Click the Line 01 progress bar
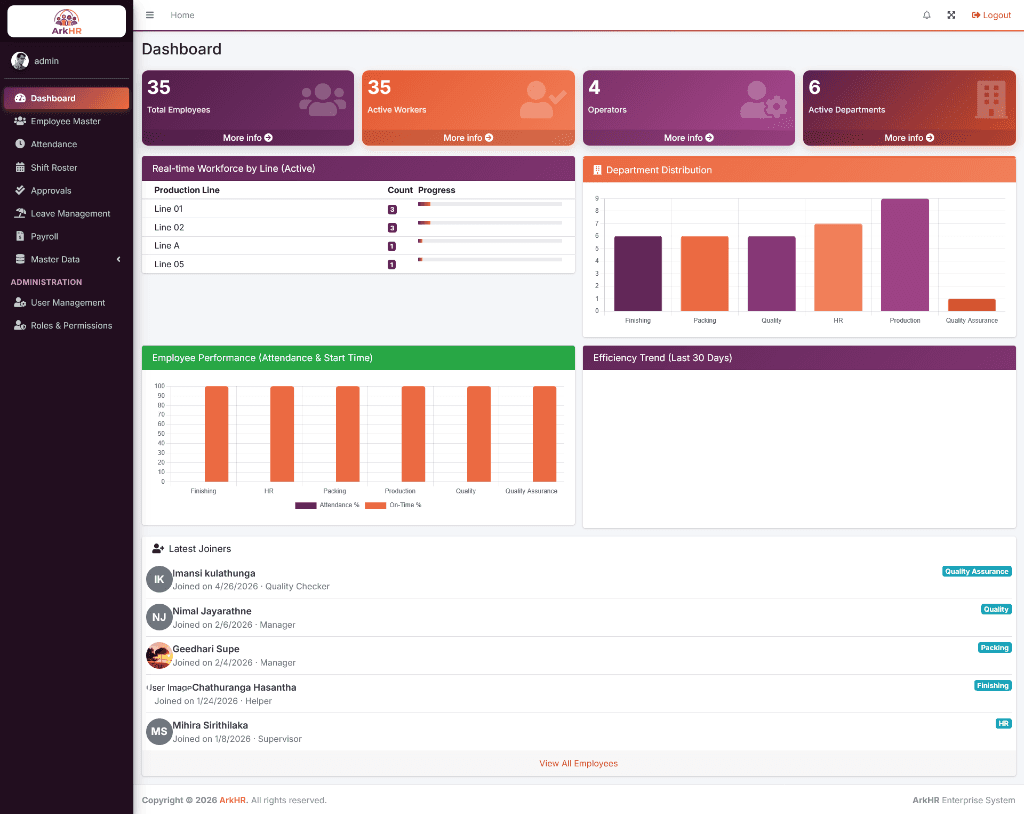Image resolution: width=1024 pixels, height=814 pixels. (490, 204)
